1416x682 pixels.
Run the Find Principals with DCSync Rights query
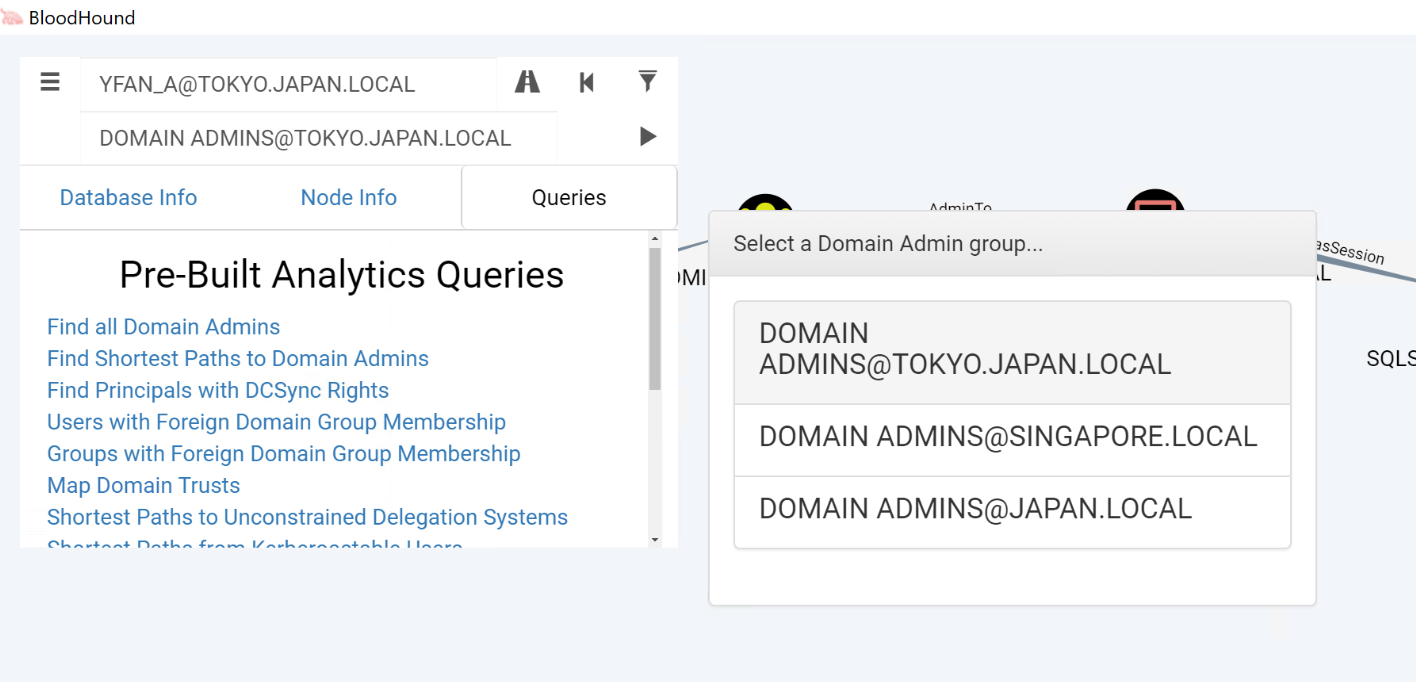coord(217,390)
